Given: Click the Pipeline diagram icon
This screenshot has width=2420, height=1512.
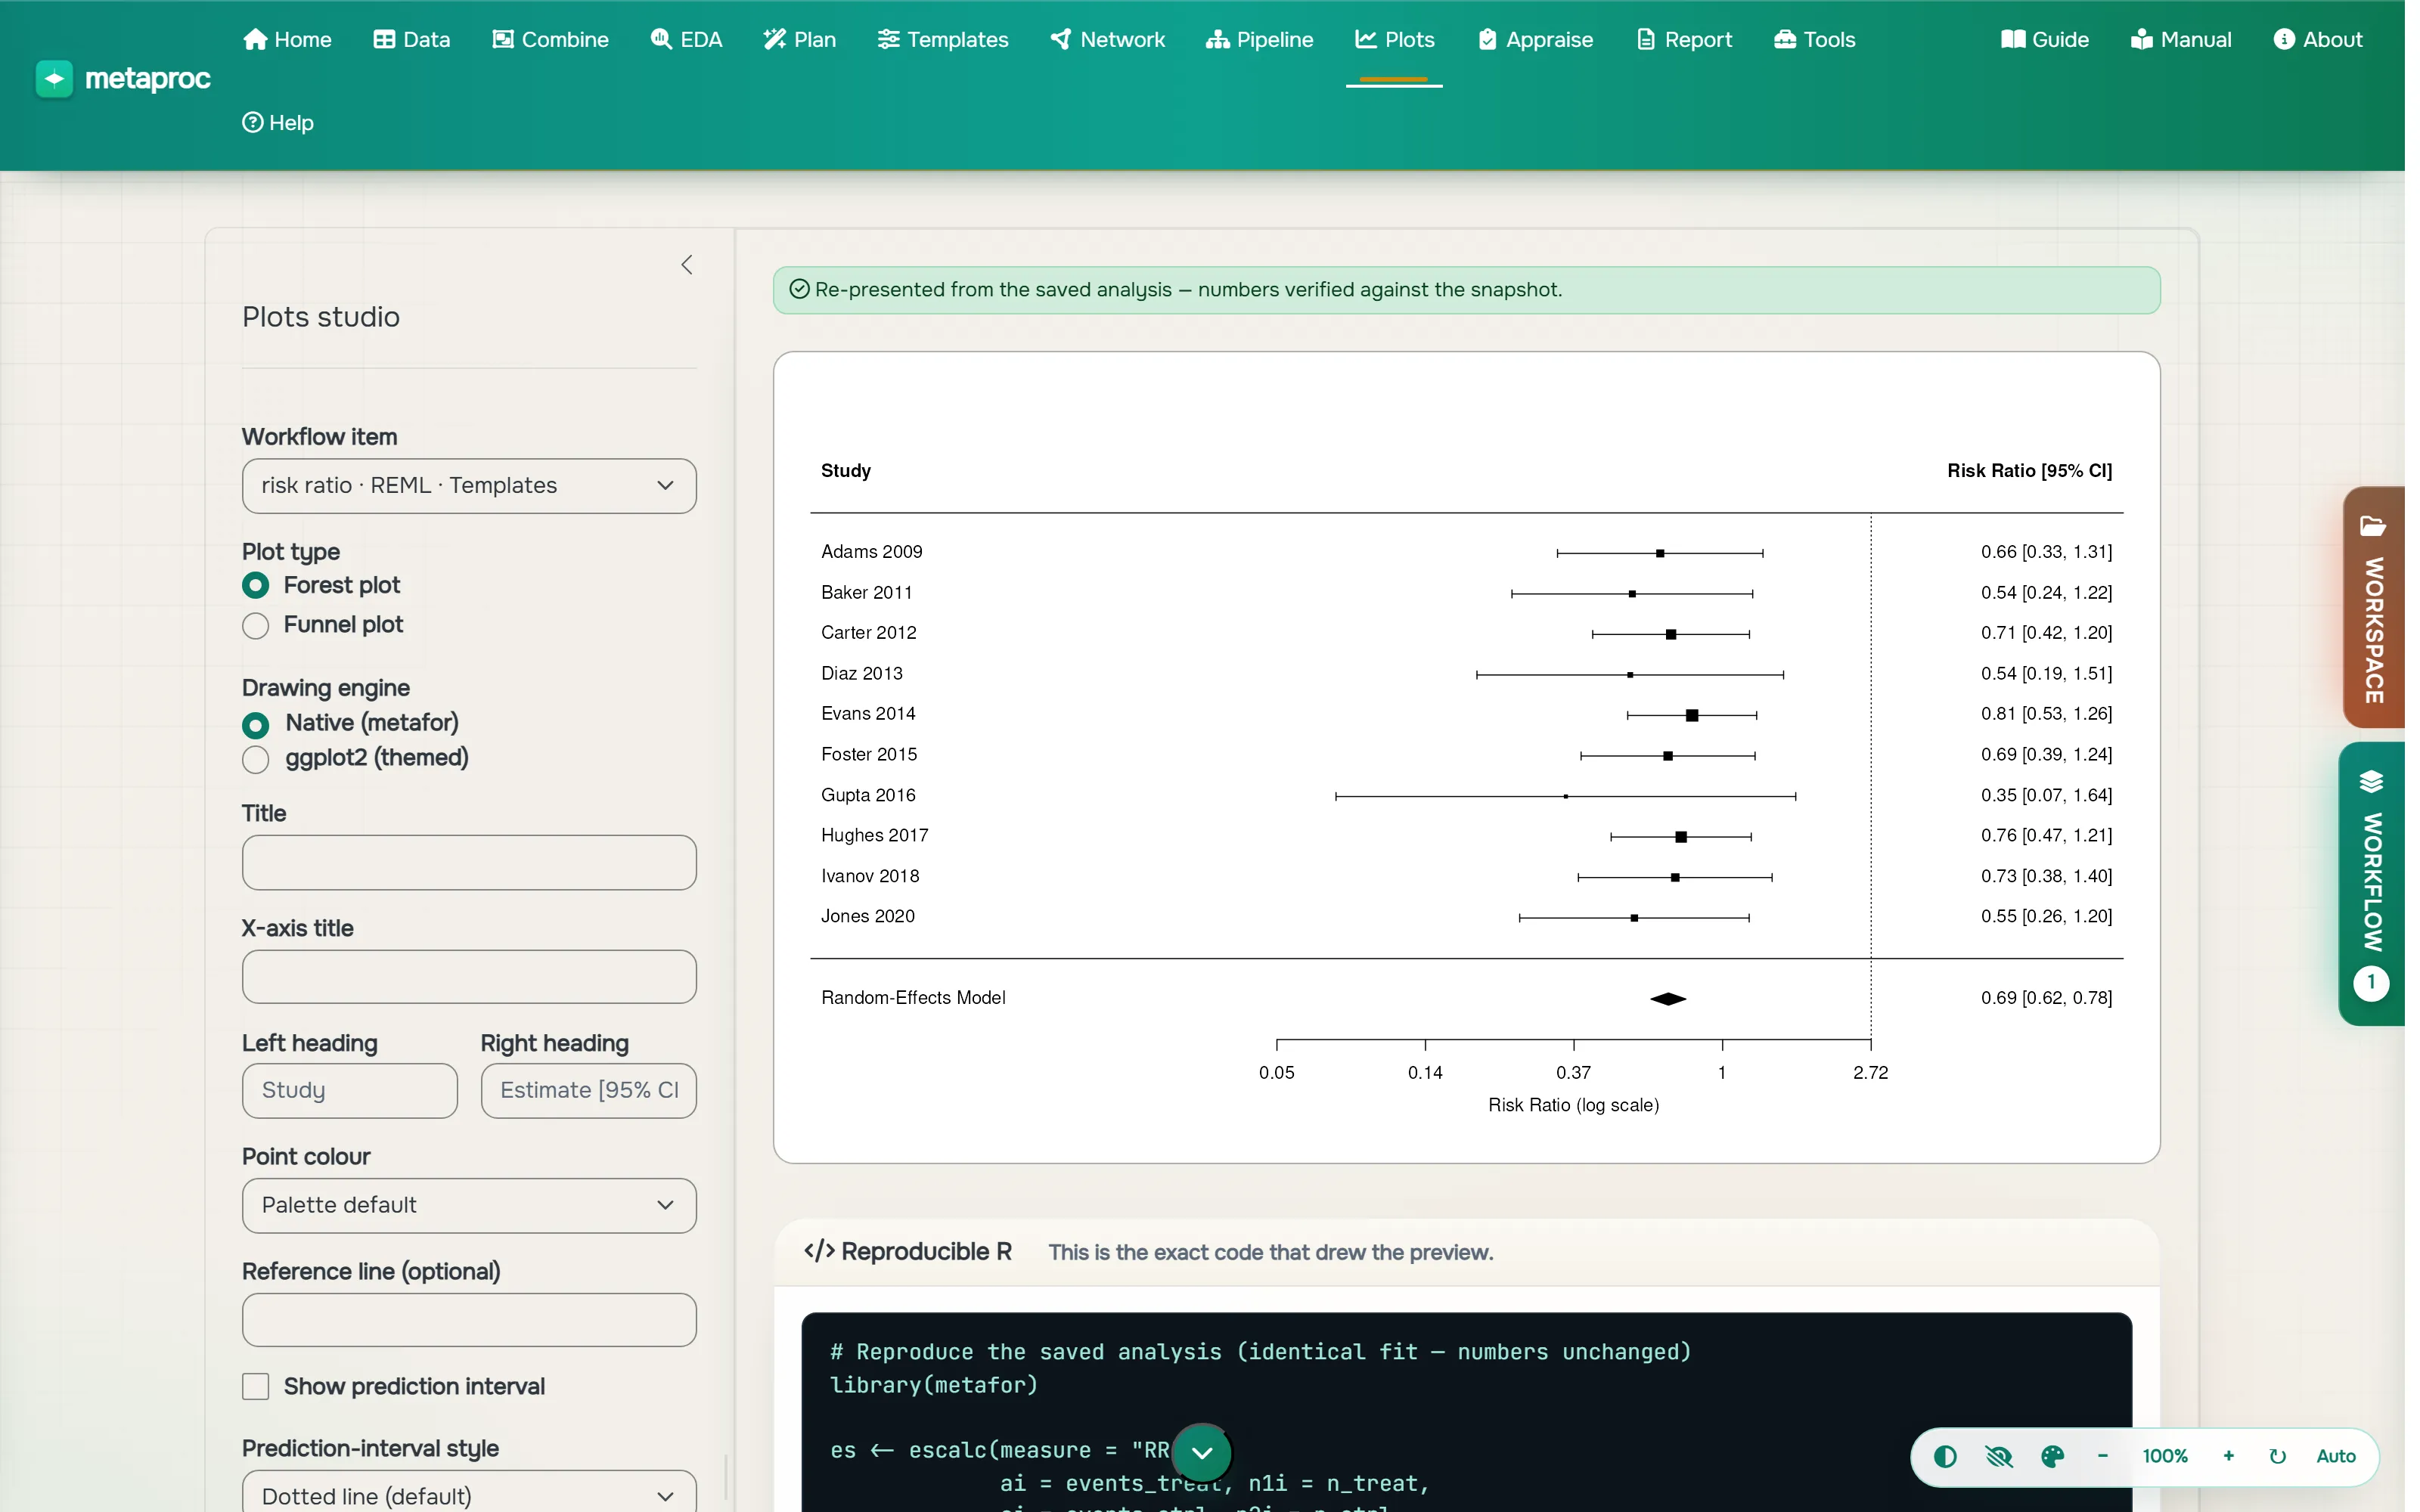Looking at the screenshot, I should point(1217,39).
